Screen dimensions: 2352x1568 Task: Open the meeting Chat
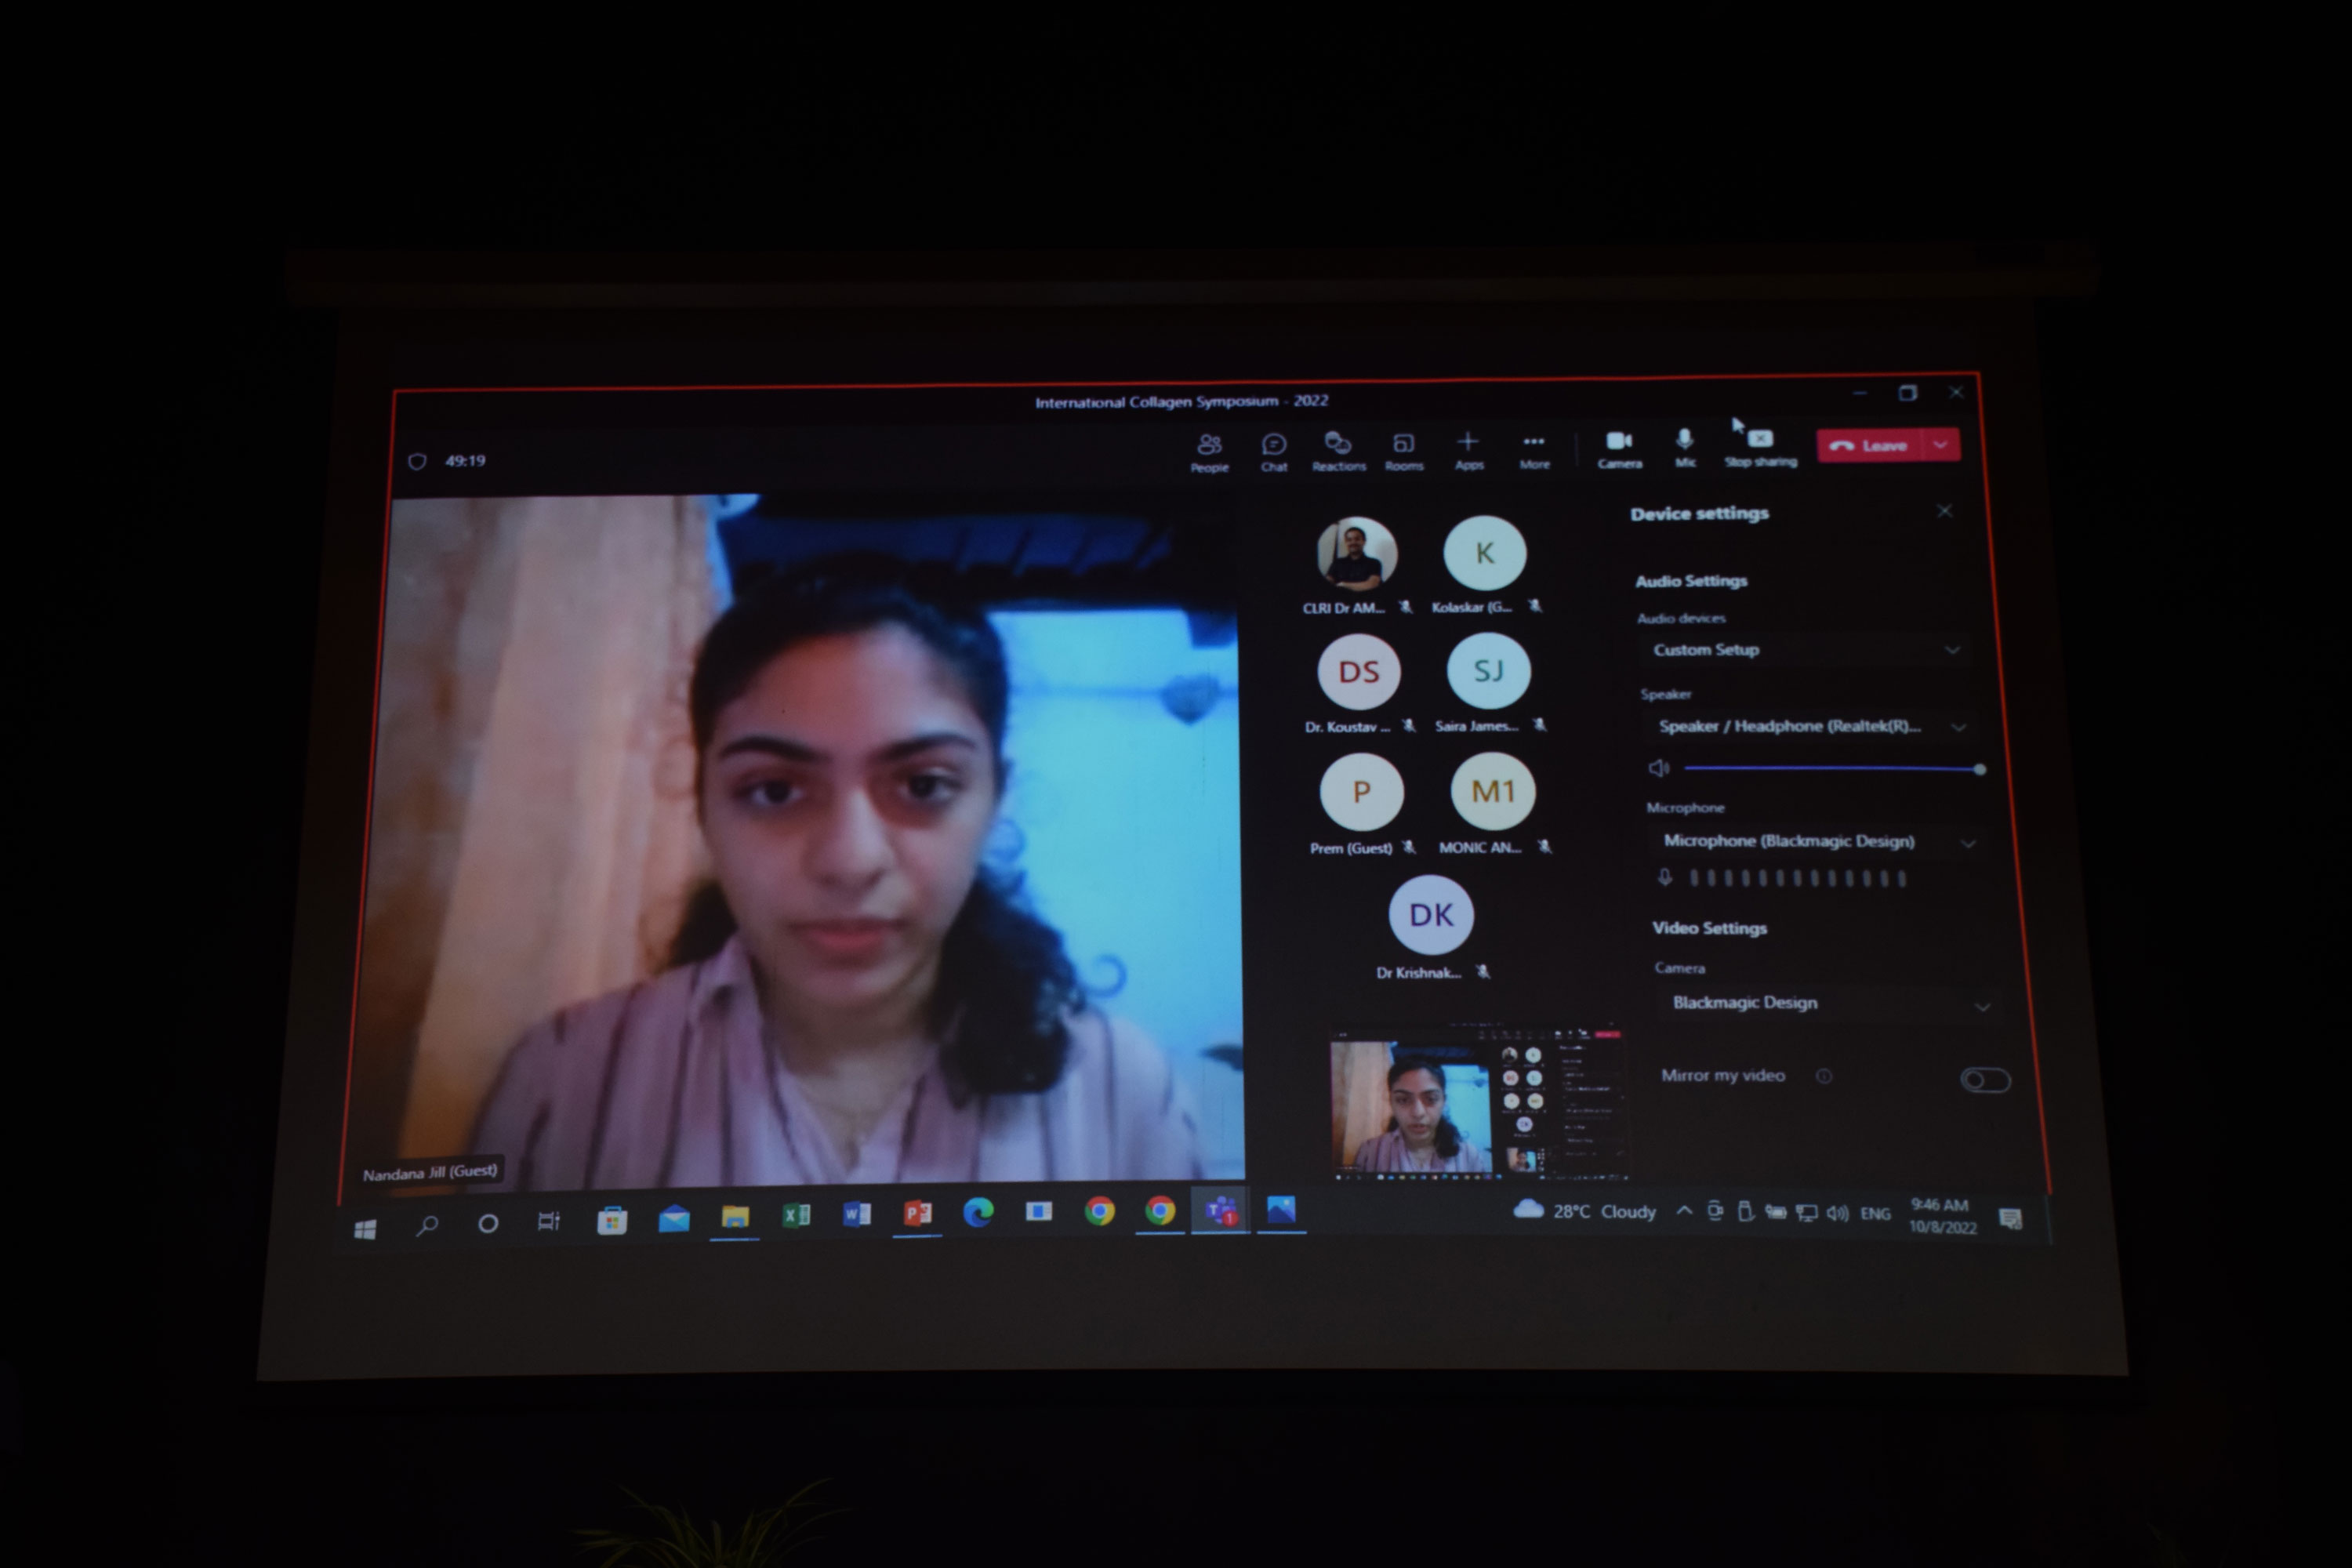[x=1273, y=450]
